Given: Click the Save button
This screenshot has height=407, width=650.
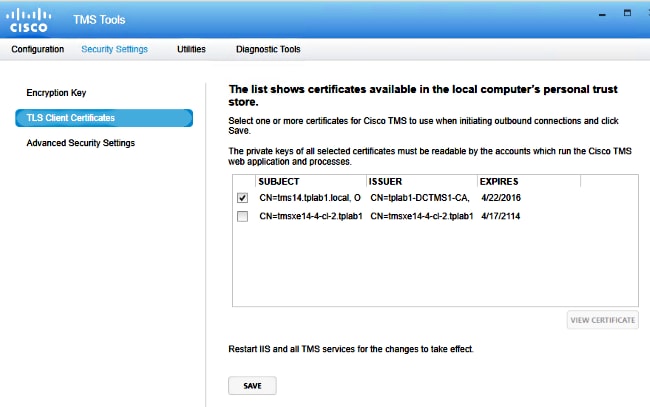Looking at the screenshot, I should [252, 385].
